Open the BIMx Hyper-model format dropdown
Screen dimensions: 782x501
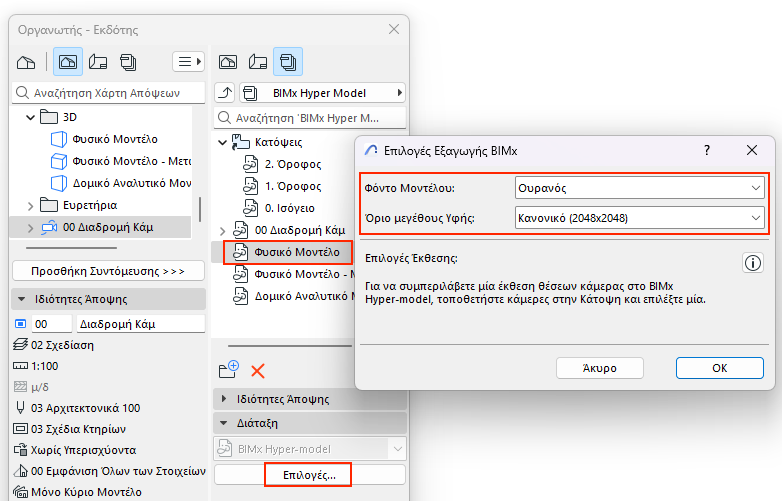point(310,449)
